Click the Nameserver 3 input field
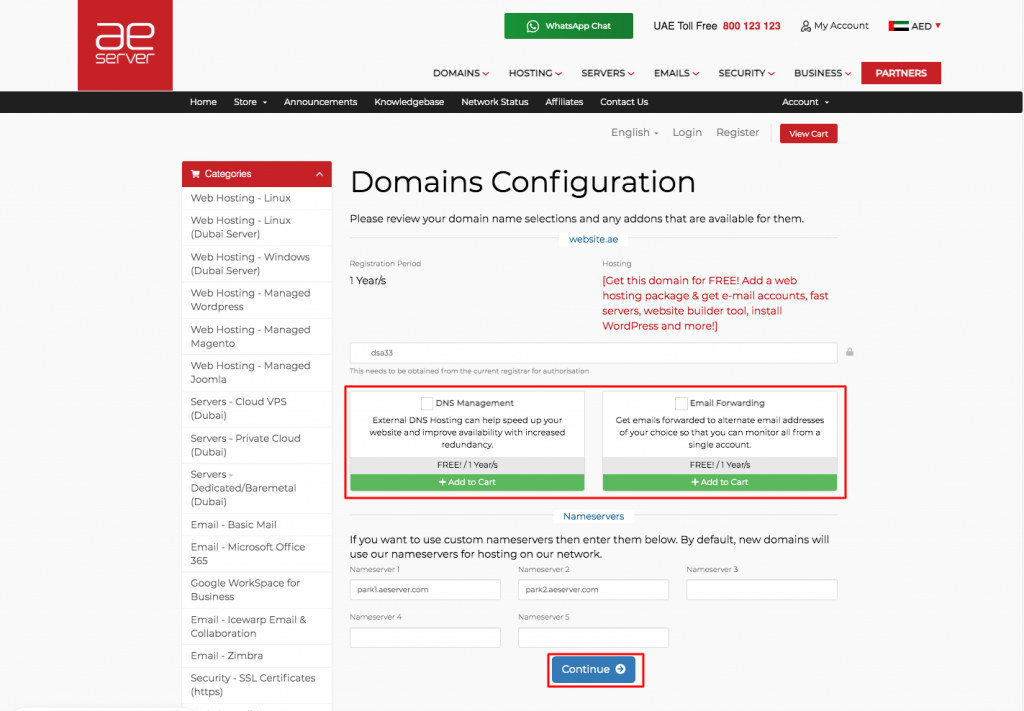The height and width of the screenshot is (711, 1024). [x=761, y=589]
